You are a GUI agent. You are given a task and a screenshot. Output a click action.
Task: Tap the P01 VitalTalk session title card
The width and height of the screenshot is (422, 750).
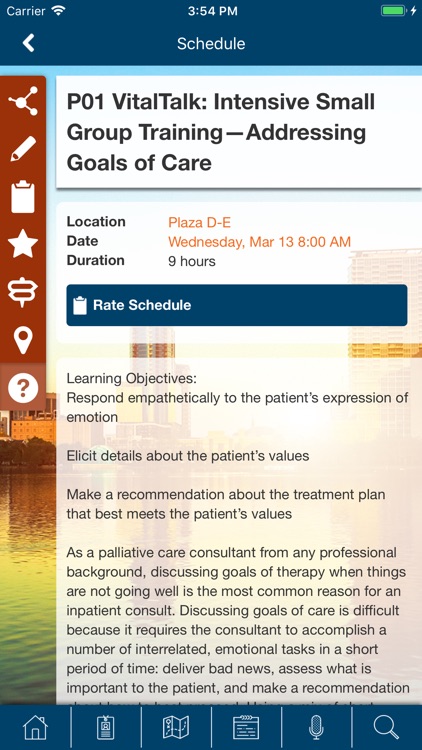(x=239, y=132)
